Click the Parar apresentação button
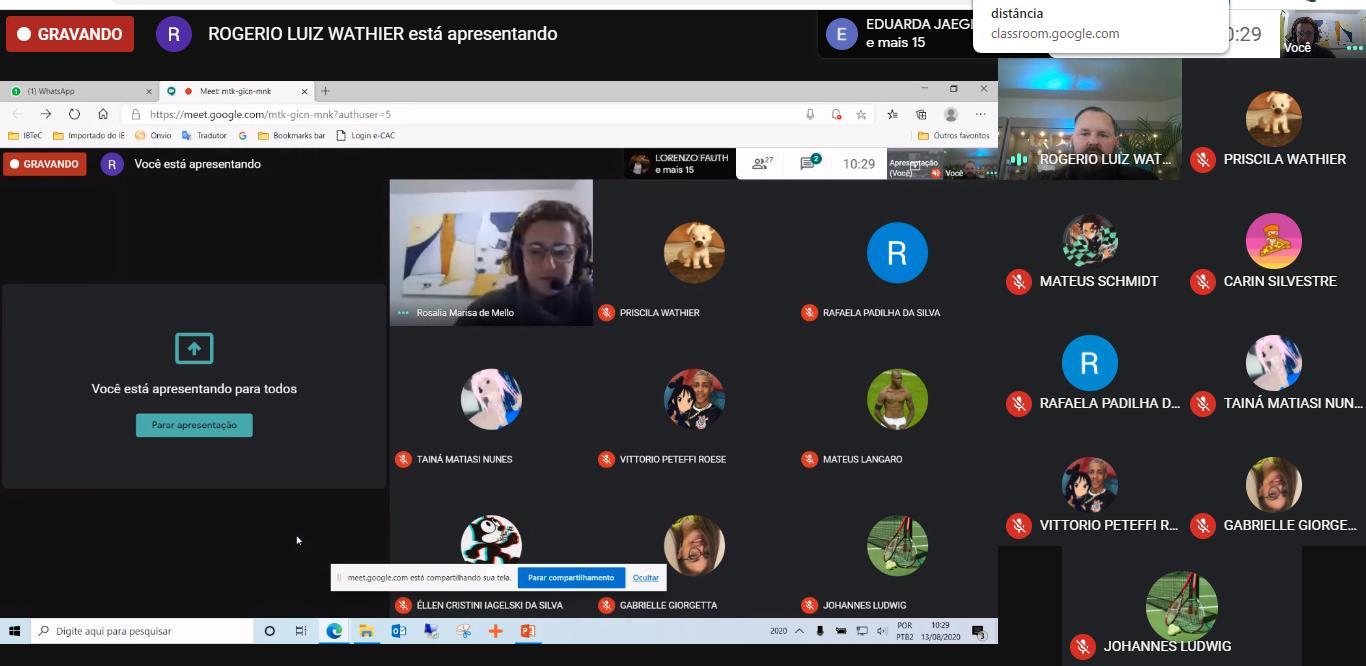 click(194, 425)
